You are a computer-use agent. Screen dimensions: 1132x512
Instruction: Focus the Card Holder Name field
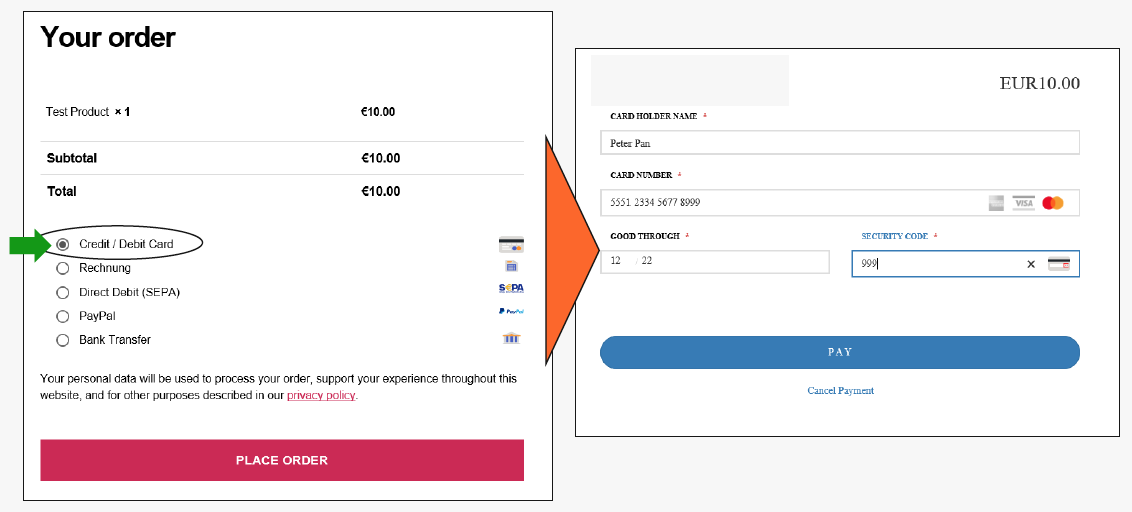[840, 143]
